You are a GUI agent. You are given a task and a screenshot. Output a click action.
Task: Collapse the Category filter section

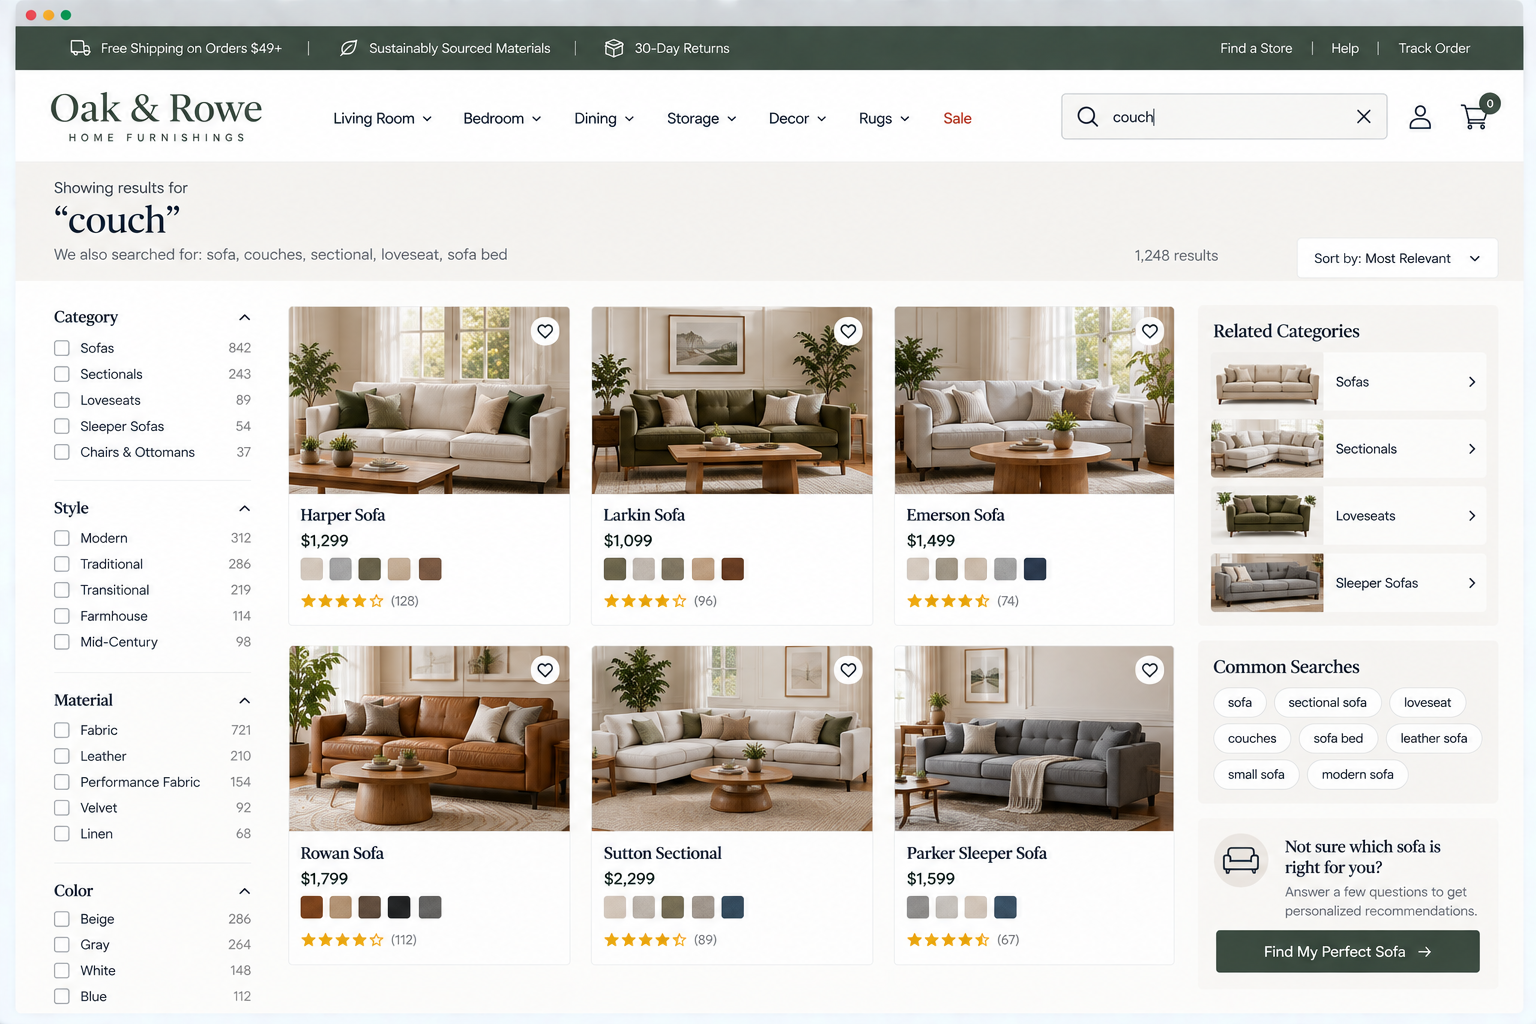(244, 317)
